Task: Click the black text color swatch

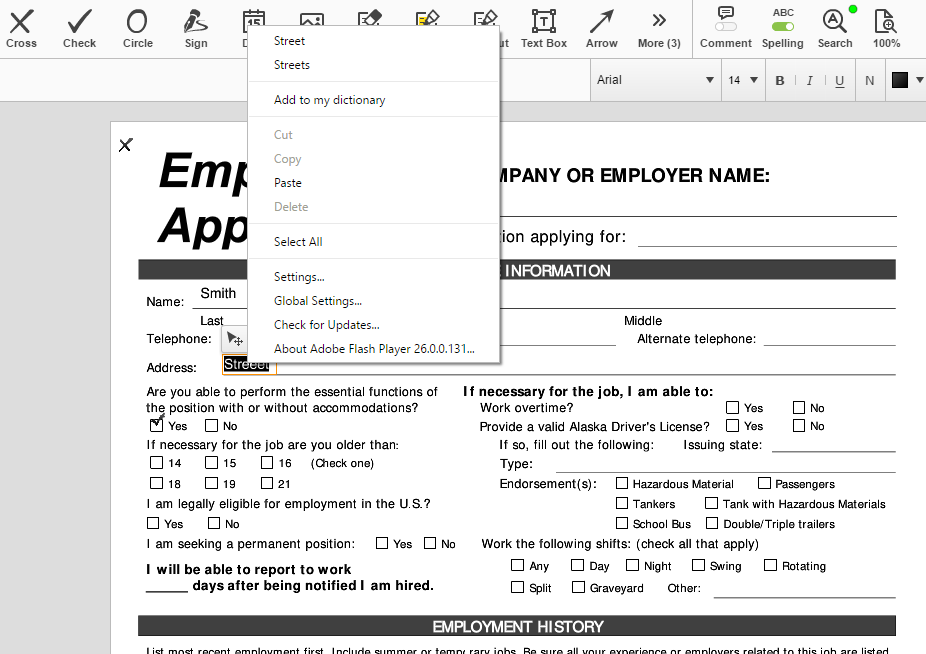Action: pos(899,80)
